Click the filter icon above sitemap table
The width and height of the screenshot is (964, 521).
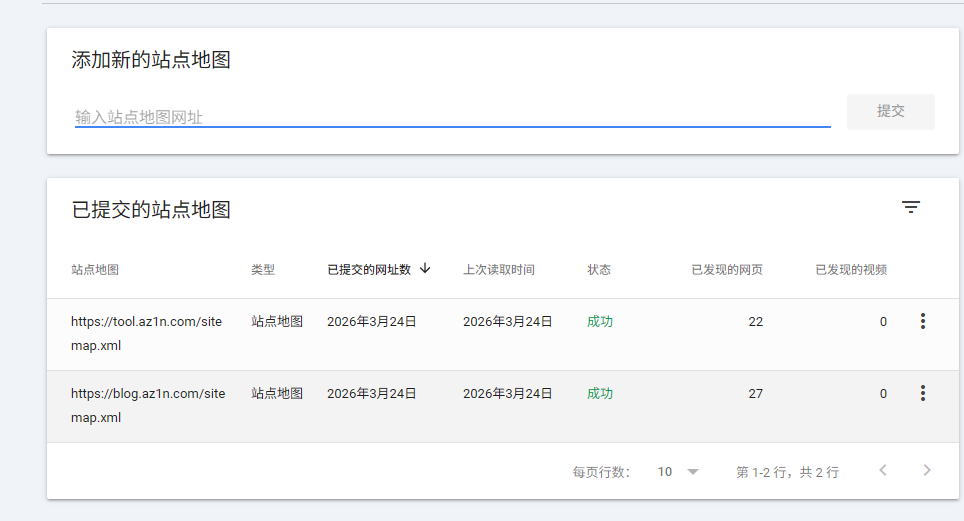click(910, 208)
